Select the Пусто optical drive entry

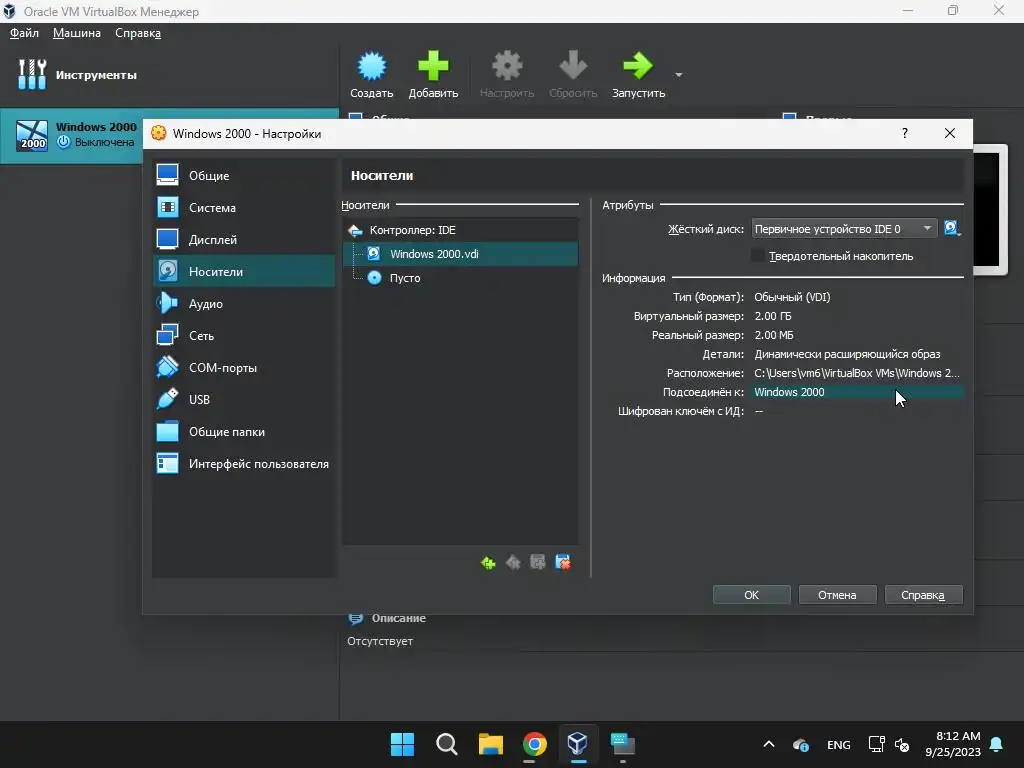pos(460,278)
